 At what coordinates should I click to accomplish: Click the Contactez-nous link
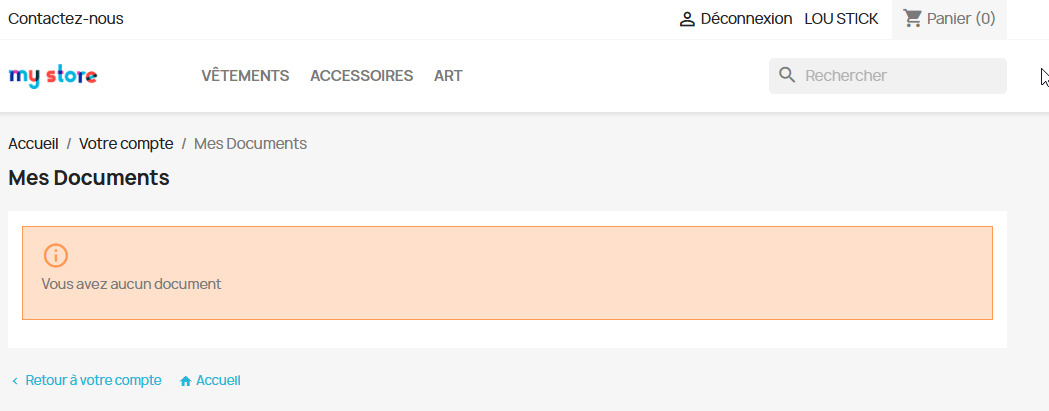(x=66, y=19)
